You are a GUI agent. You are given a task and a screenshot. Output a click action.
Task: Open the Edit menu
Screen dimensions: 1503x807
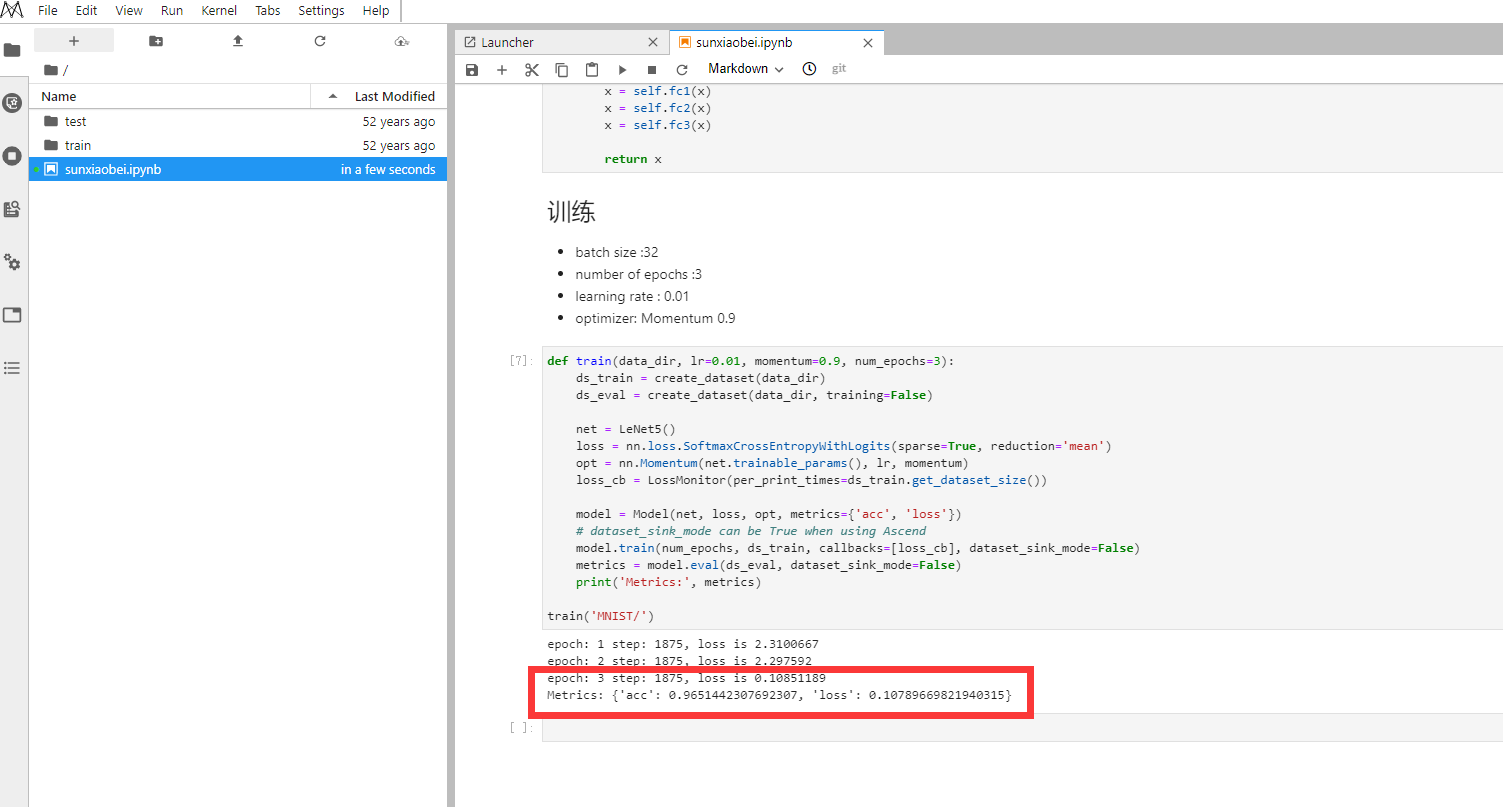86,10
